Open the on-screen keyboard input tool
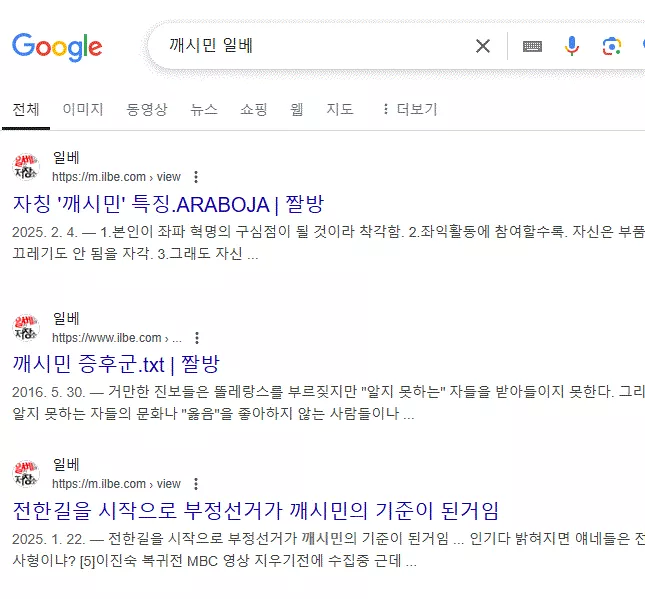Viewport: 645px width, 599px height. [532, 46]
